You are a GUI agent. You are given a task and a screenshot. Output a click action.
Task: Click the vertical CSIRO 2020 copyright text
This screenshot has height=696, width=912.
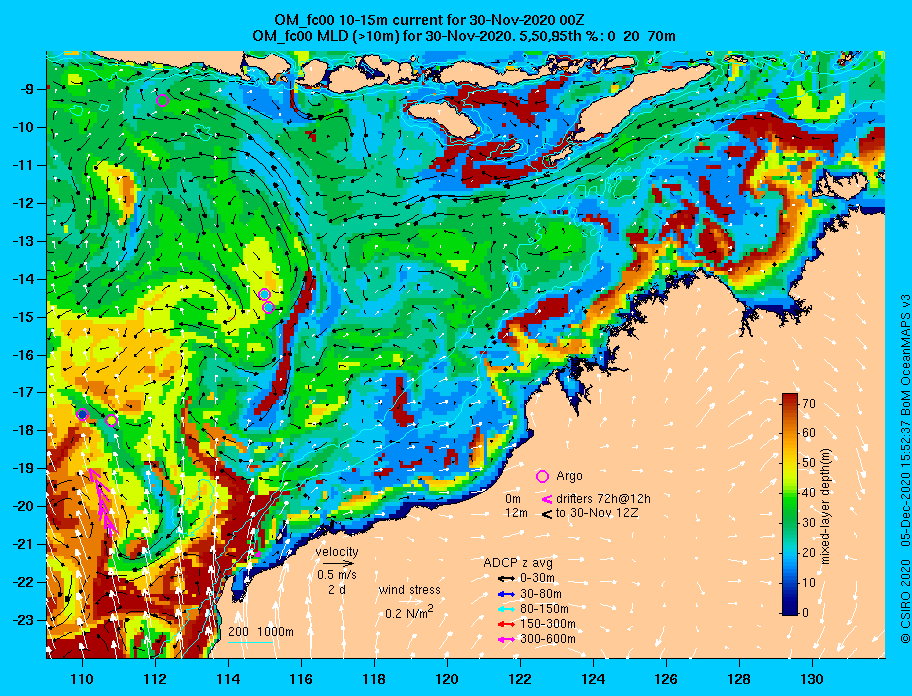click(904, 470)
